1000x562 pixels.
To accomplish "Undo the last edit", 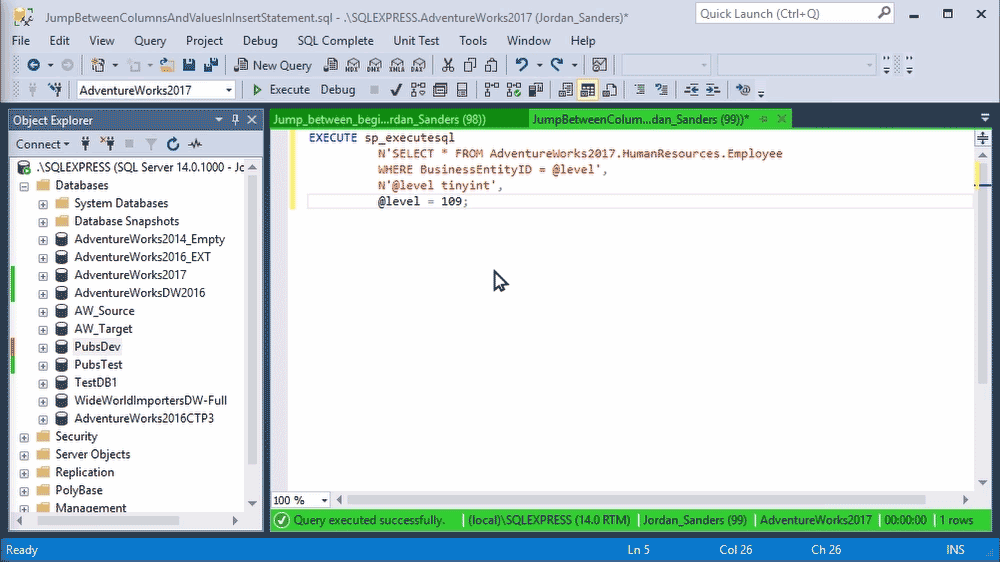I will pos(522,65).
